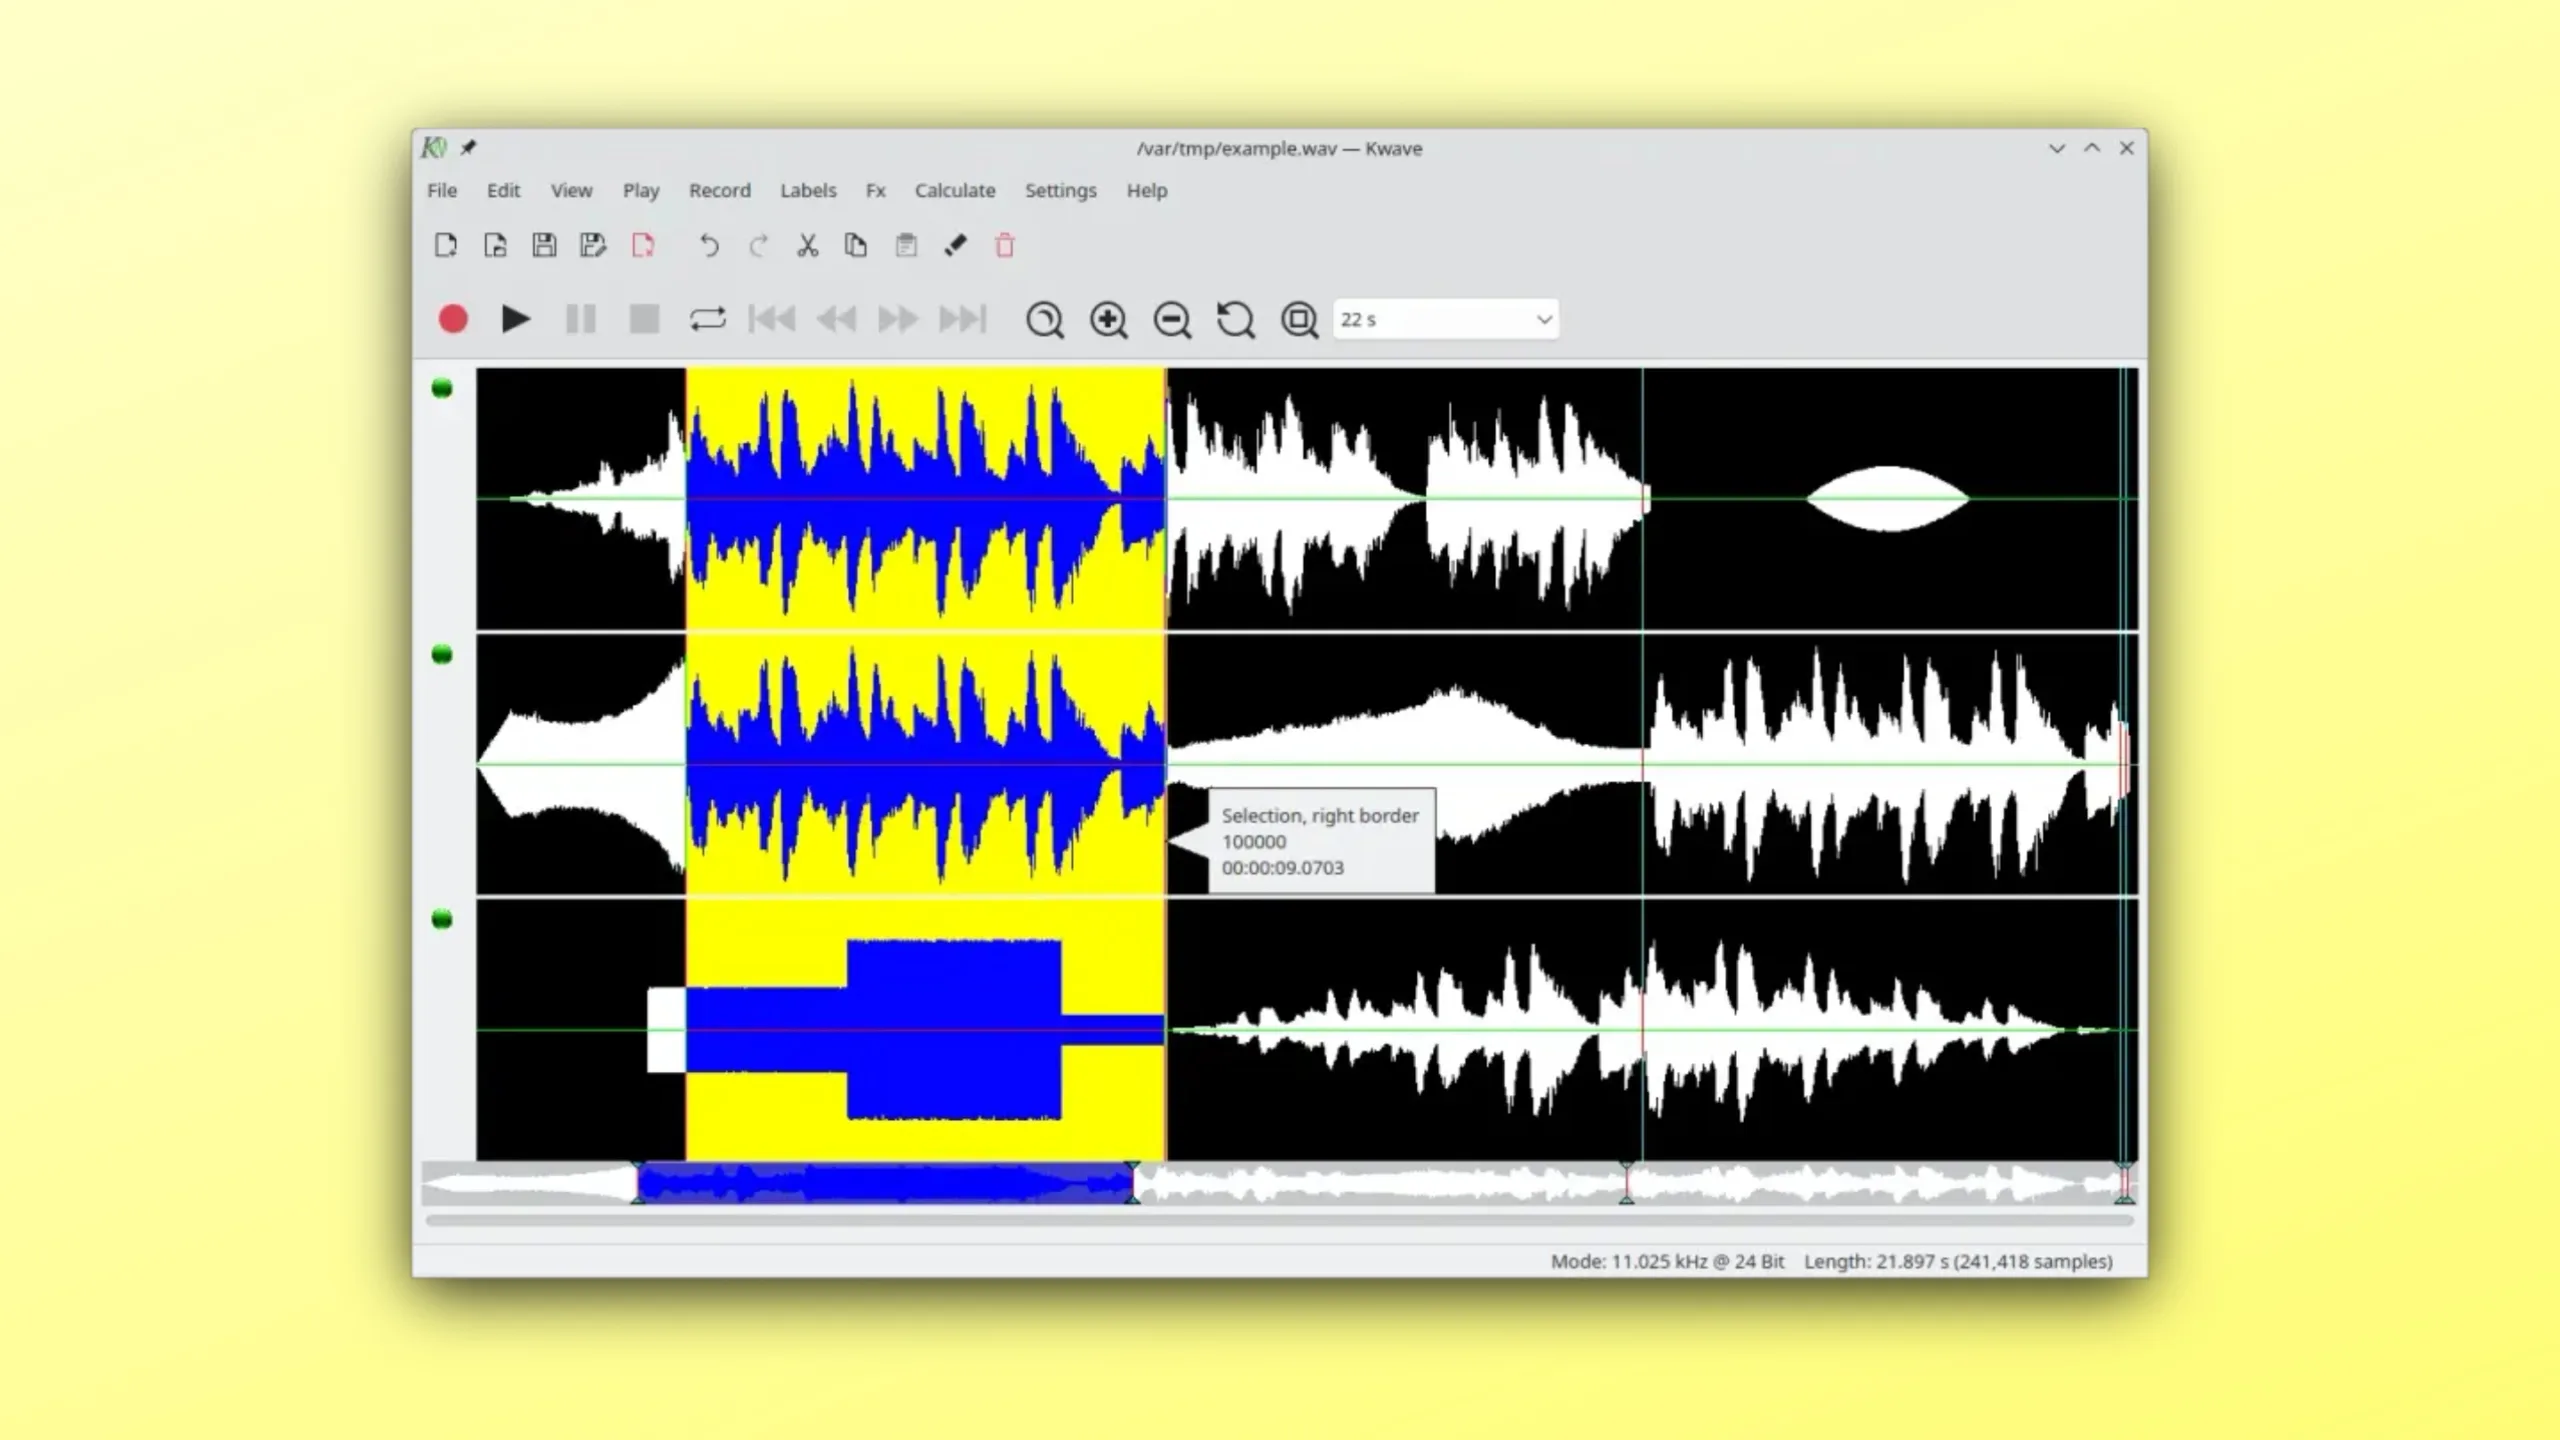Viewport: 2560px width, 1440px height.
Task: Click the Zoom In magnifier icon
Action: point(1108,319)
